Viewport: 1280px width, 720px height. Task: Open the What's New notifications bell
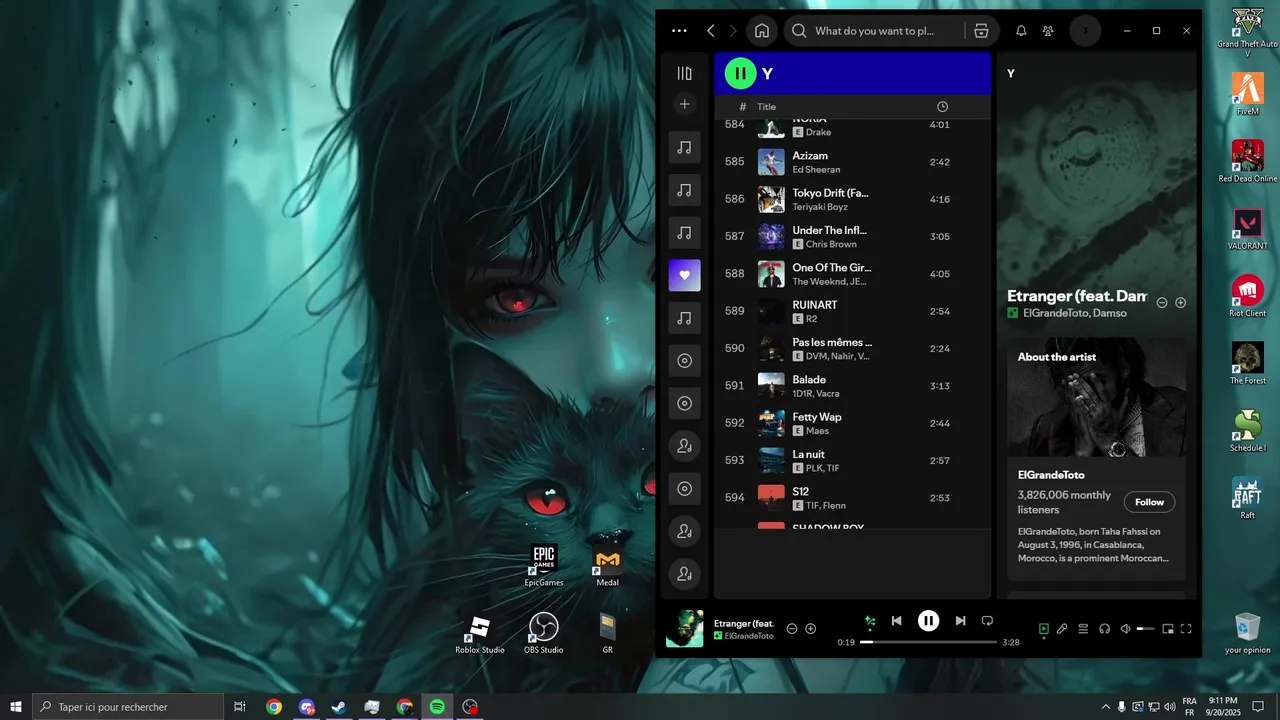[x=1021, y=31]
